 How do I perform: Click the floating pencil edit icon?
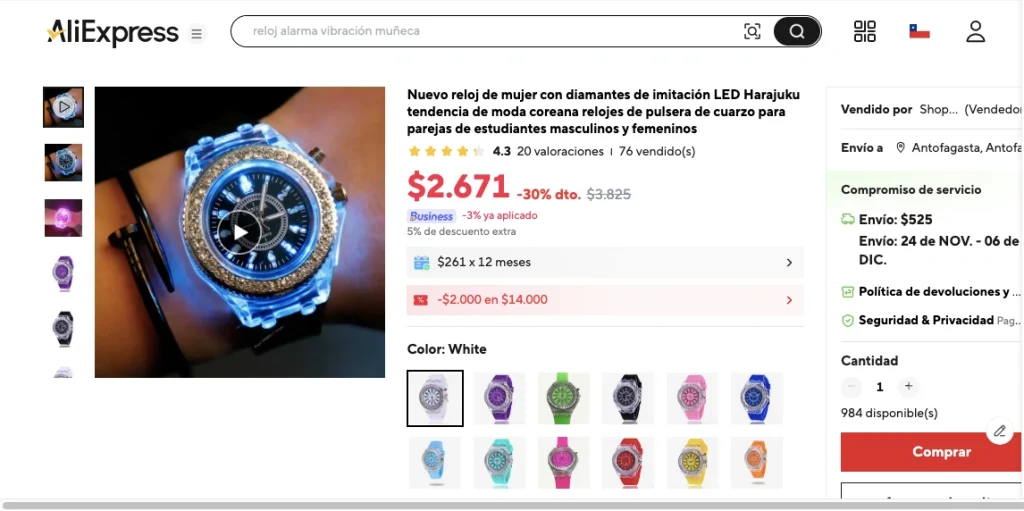click(x=999, y=431)
